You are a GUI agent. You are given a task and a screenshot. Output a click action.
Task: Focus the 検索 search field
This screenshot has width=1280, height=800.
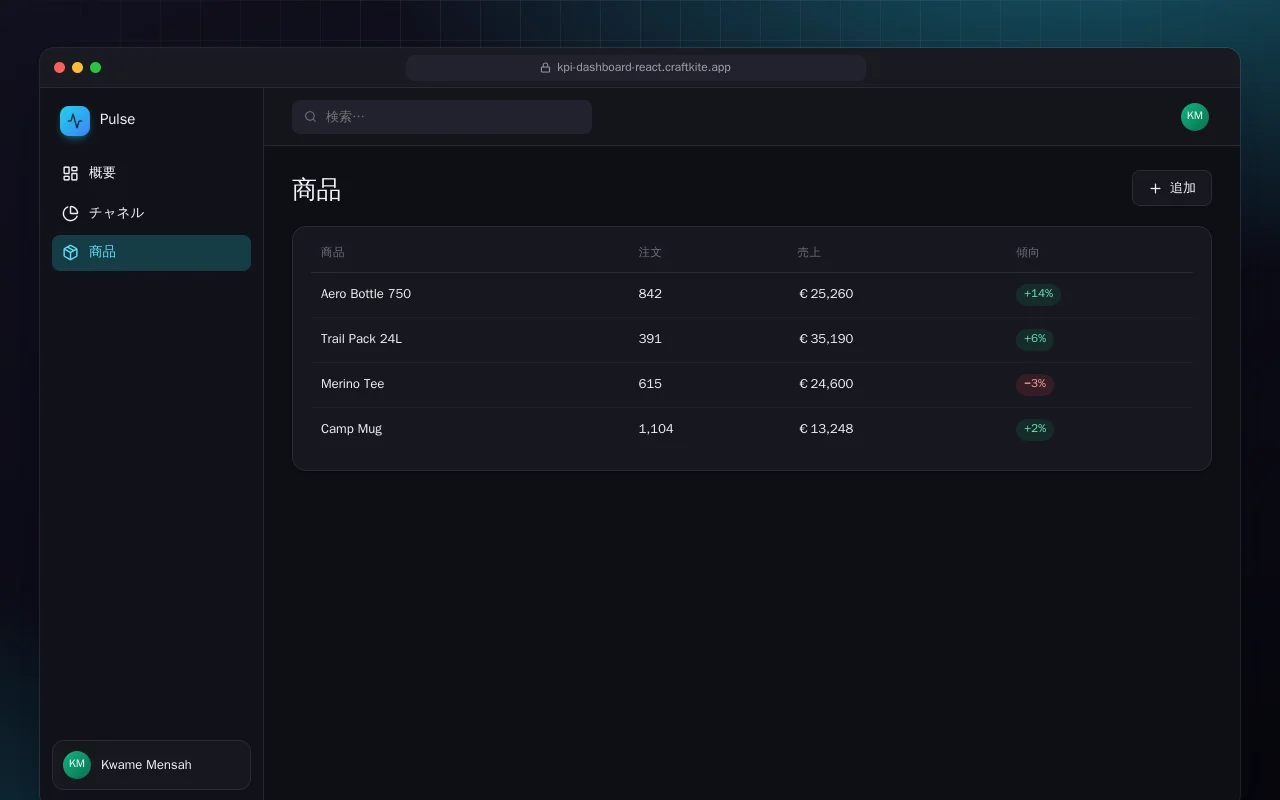442,117
